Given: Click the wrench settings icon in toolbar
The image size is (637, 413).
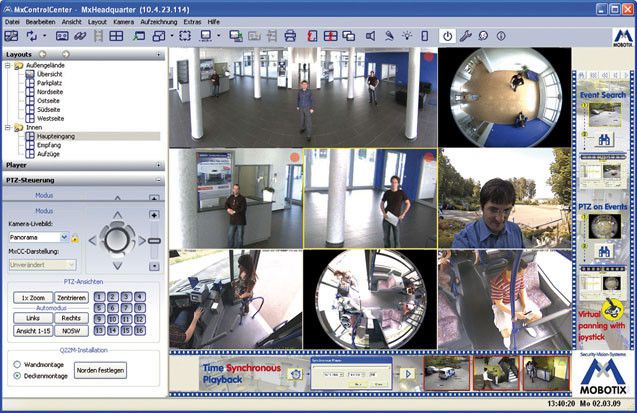Looking at the screenshot, I should [467, 36].
